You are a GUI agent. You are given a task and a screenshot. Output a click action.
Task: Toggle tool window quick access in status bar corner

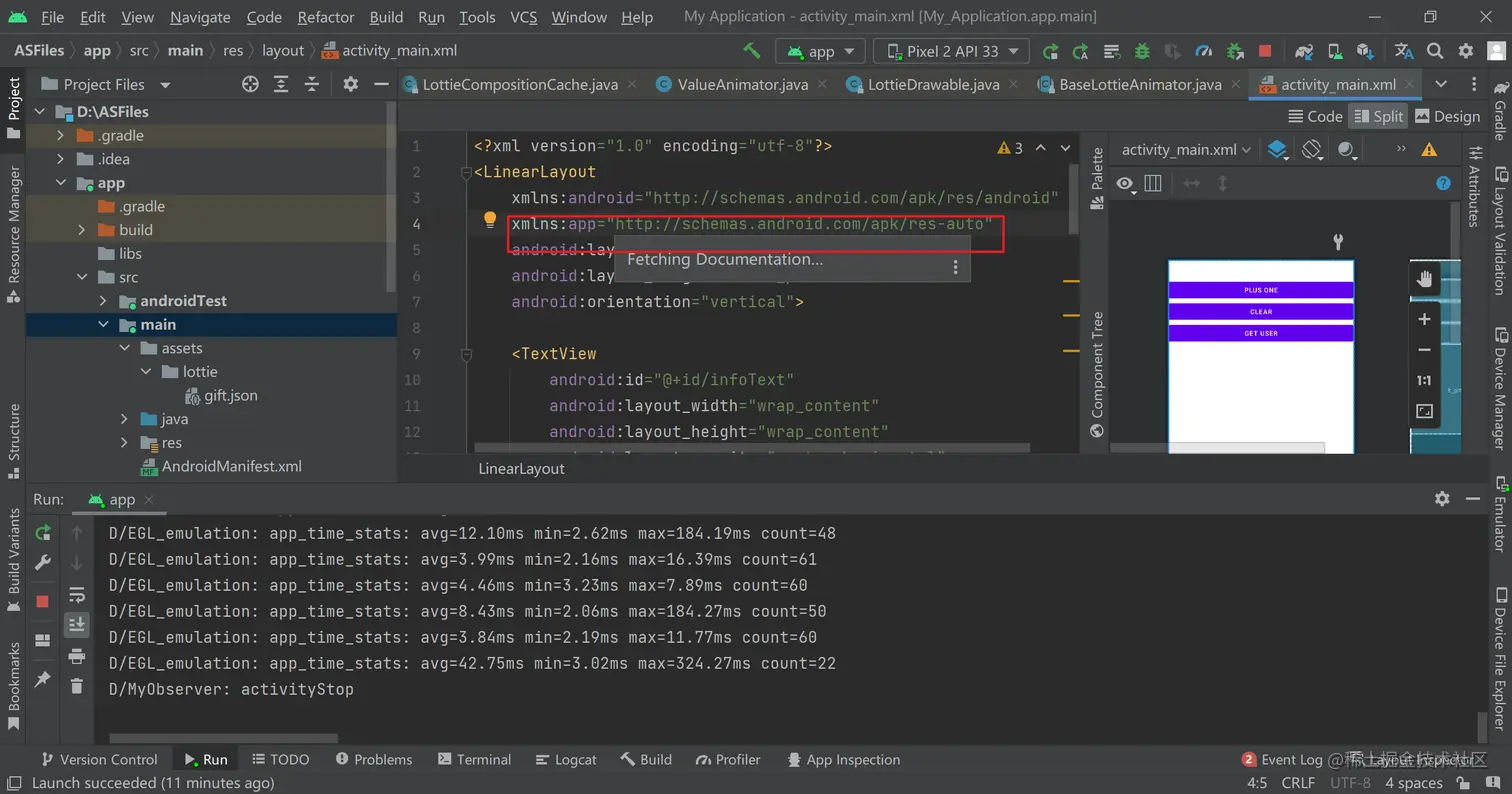(13, 783)
